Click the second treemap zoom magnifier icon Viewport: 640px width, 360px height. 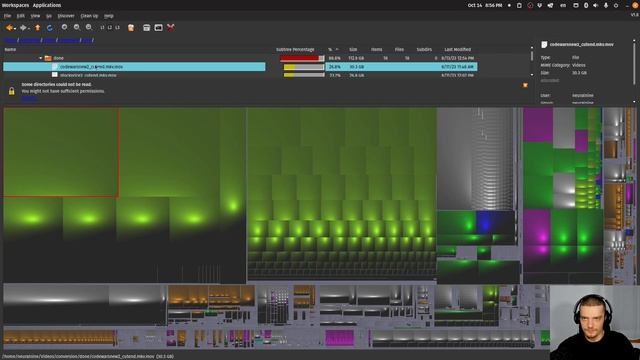(77, 27)
